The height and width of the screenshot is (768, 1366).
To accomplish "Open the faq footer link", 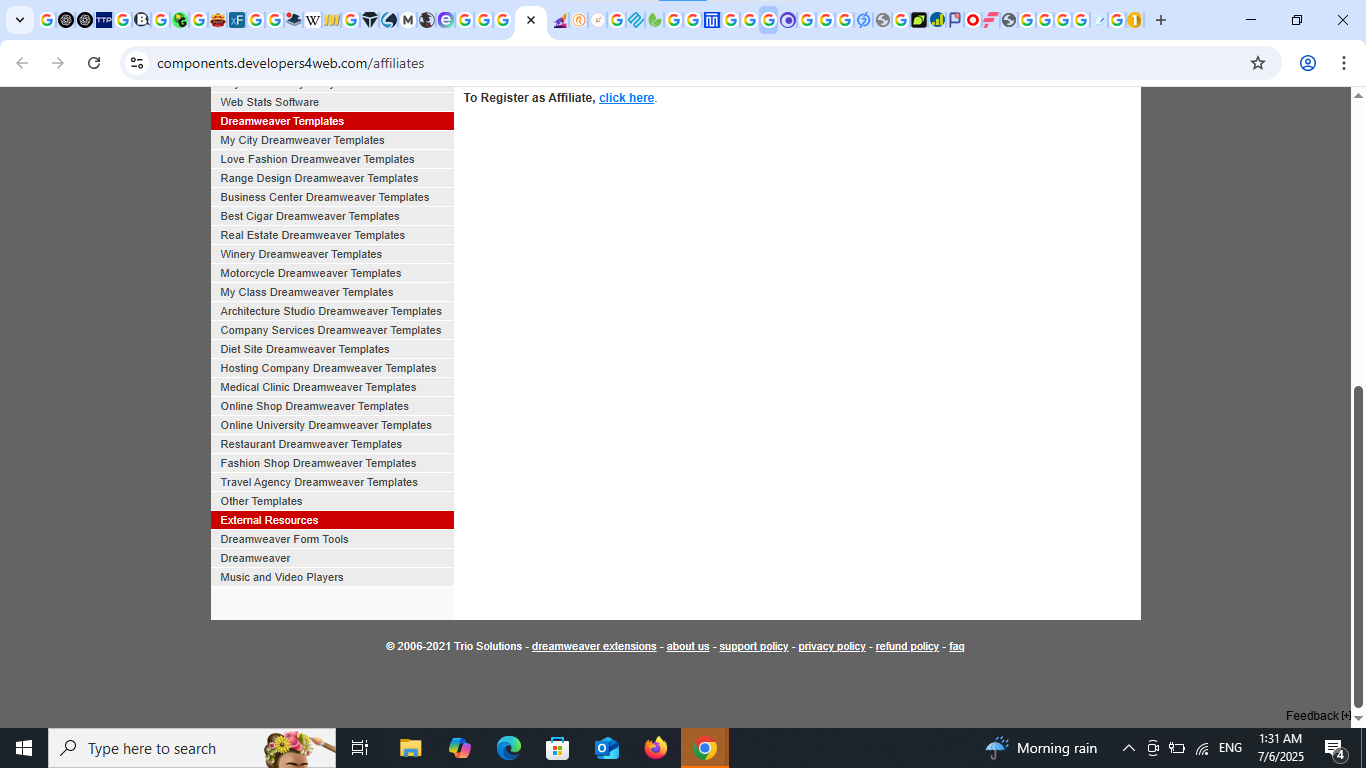I will pyautogui.click(x=957, y=647).
